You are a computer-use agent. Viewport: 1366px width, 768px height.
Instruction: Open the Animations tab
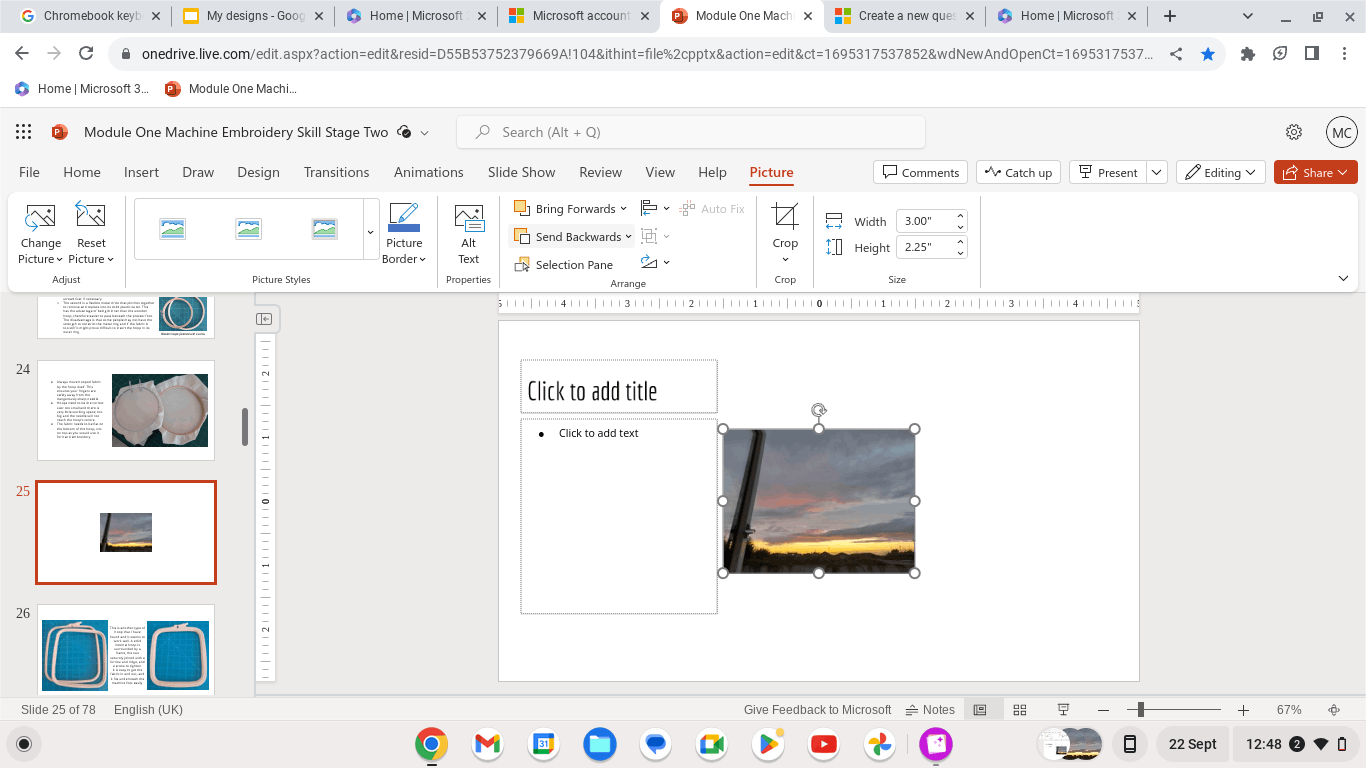[429, 172]
